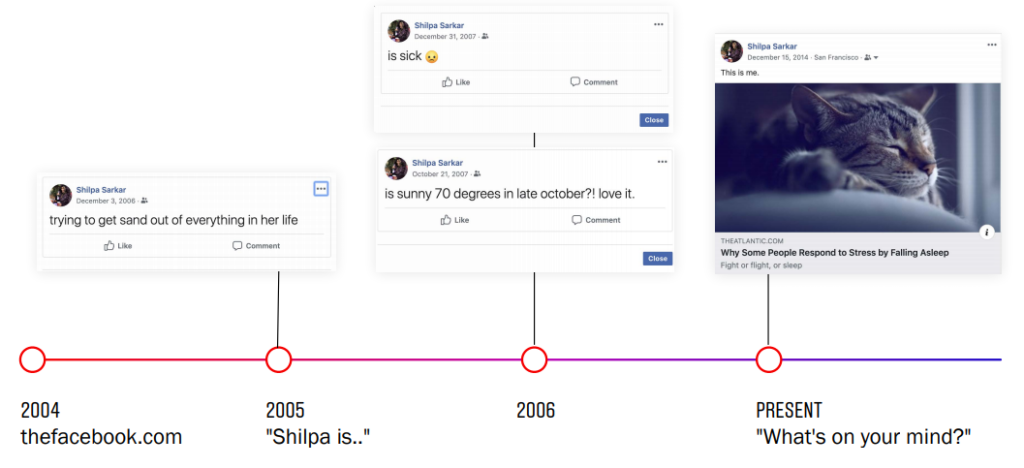The image size is (1024, 468).
Task: Like the "is sick" post
Action: [x=456, y=82]
